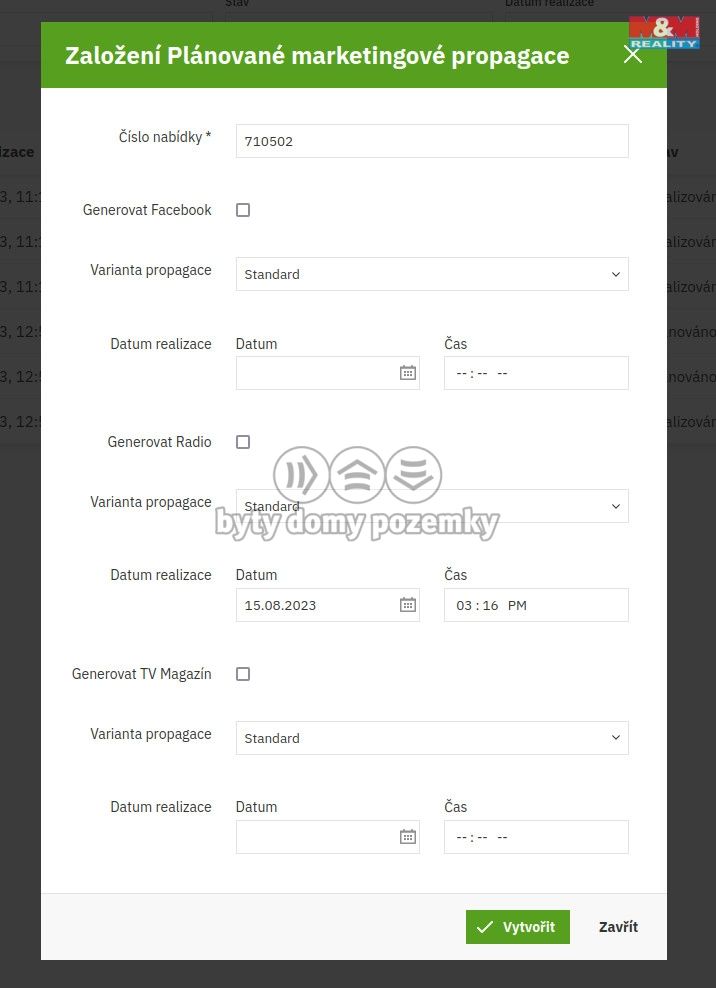
Task: Focus the Číslo nabídky field with 710502
Action: pos(432,141)
